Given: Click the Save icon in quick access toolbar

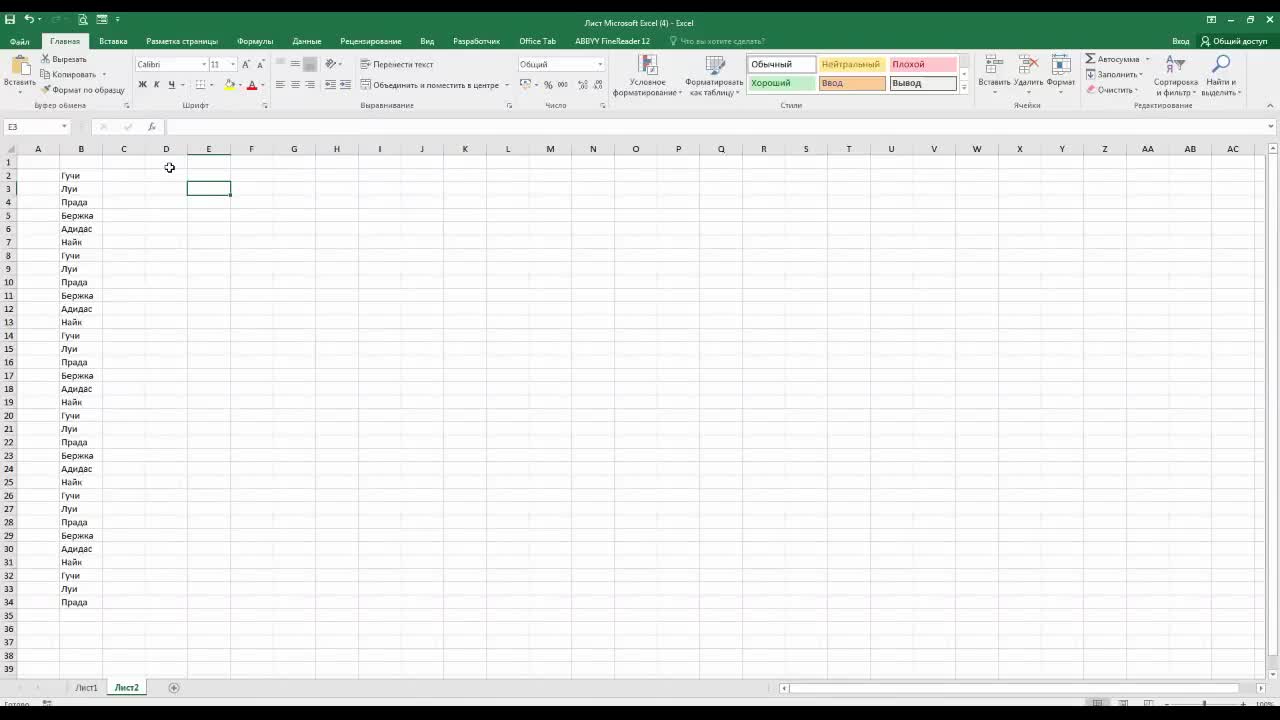Looking at the screenshot, I should click(10, 19).
